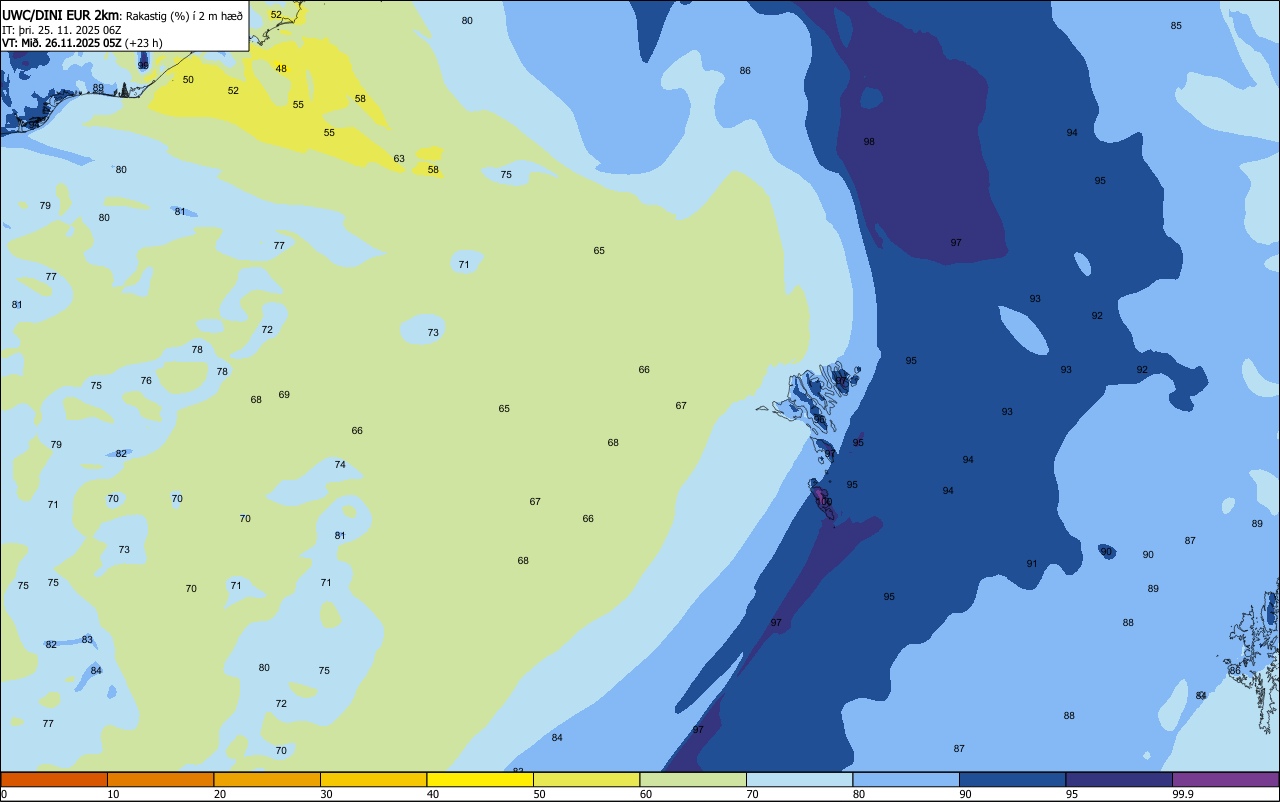
Task: Click the 60–70 light green legend swatch
Action: tap(693, 779)
